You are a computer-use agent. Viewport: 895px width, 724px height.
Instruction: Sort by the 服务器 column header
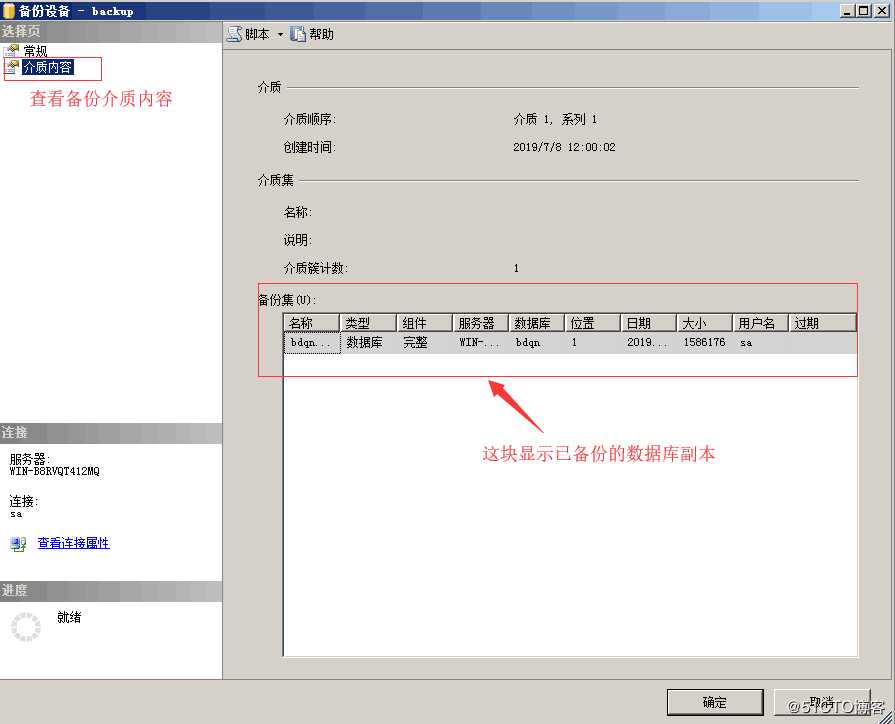point(481,323)
